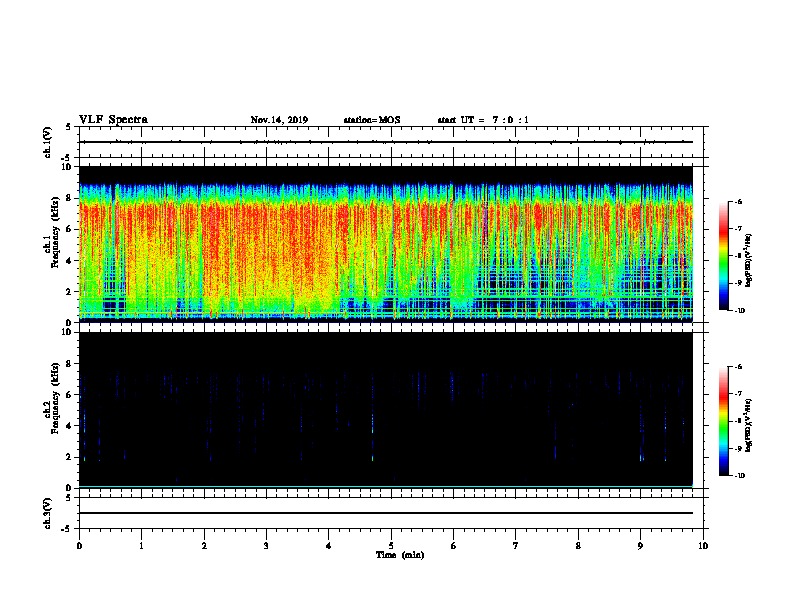Click the ch.3 voltage waveform strip
Image resolution: width=792 pixels, height=612 pixels.
coord(391,513)
